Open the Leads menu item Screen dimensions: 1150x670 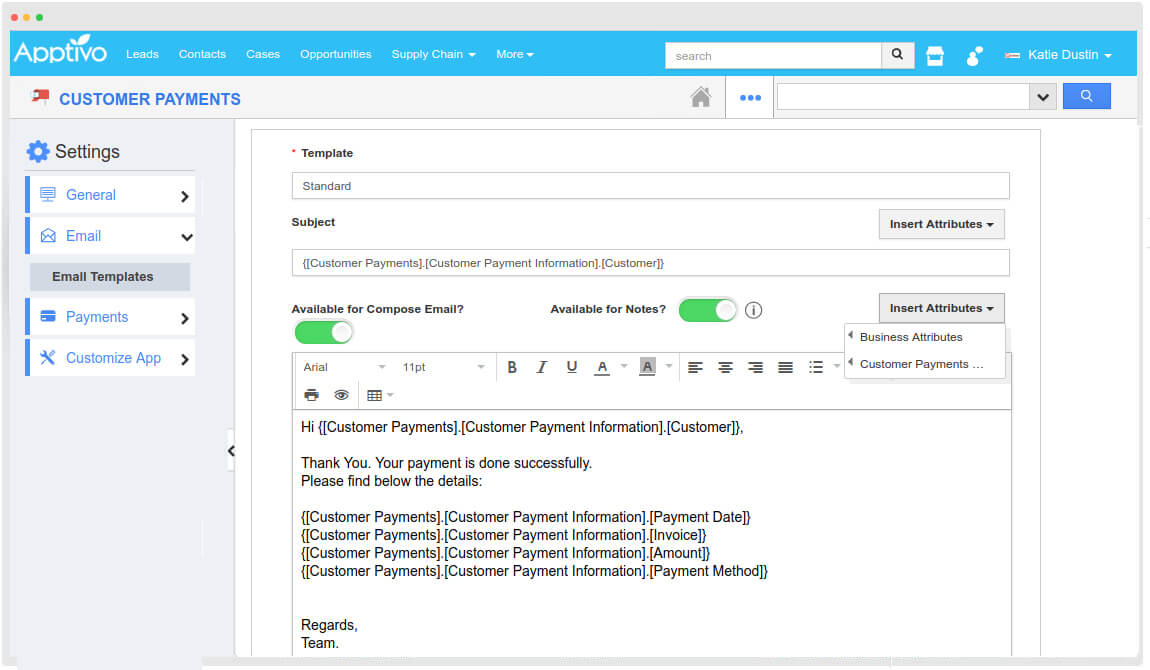pos(142,54)
